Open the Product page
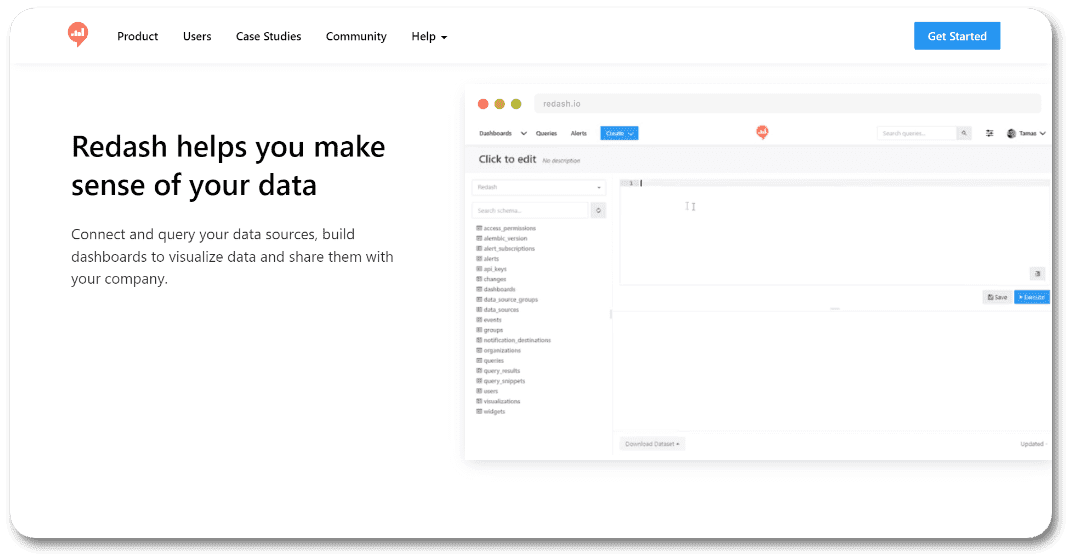The image size is (1072, 560). (137, 36)
